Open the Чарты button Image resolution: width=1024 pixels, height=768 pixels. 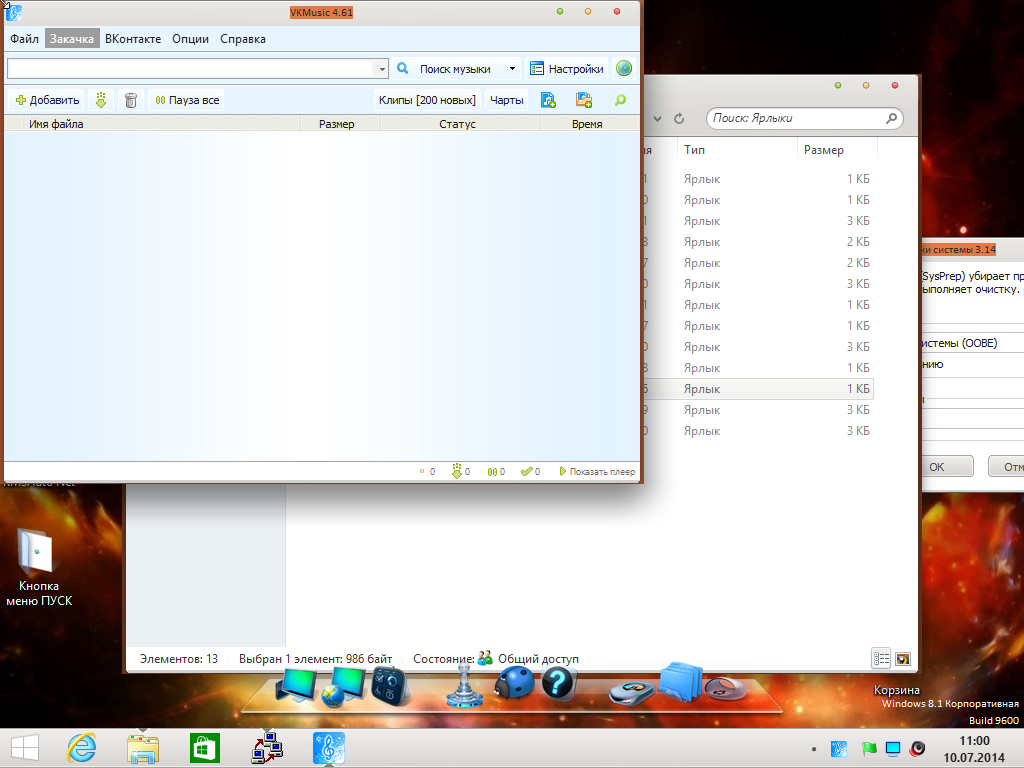[507, 100]
